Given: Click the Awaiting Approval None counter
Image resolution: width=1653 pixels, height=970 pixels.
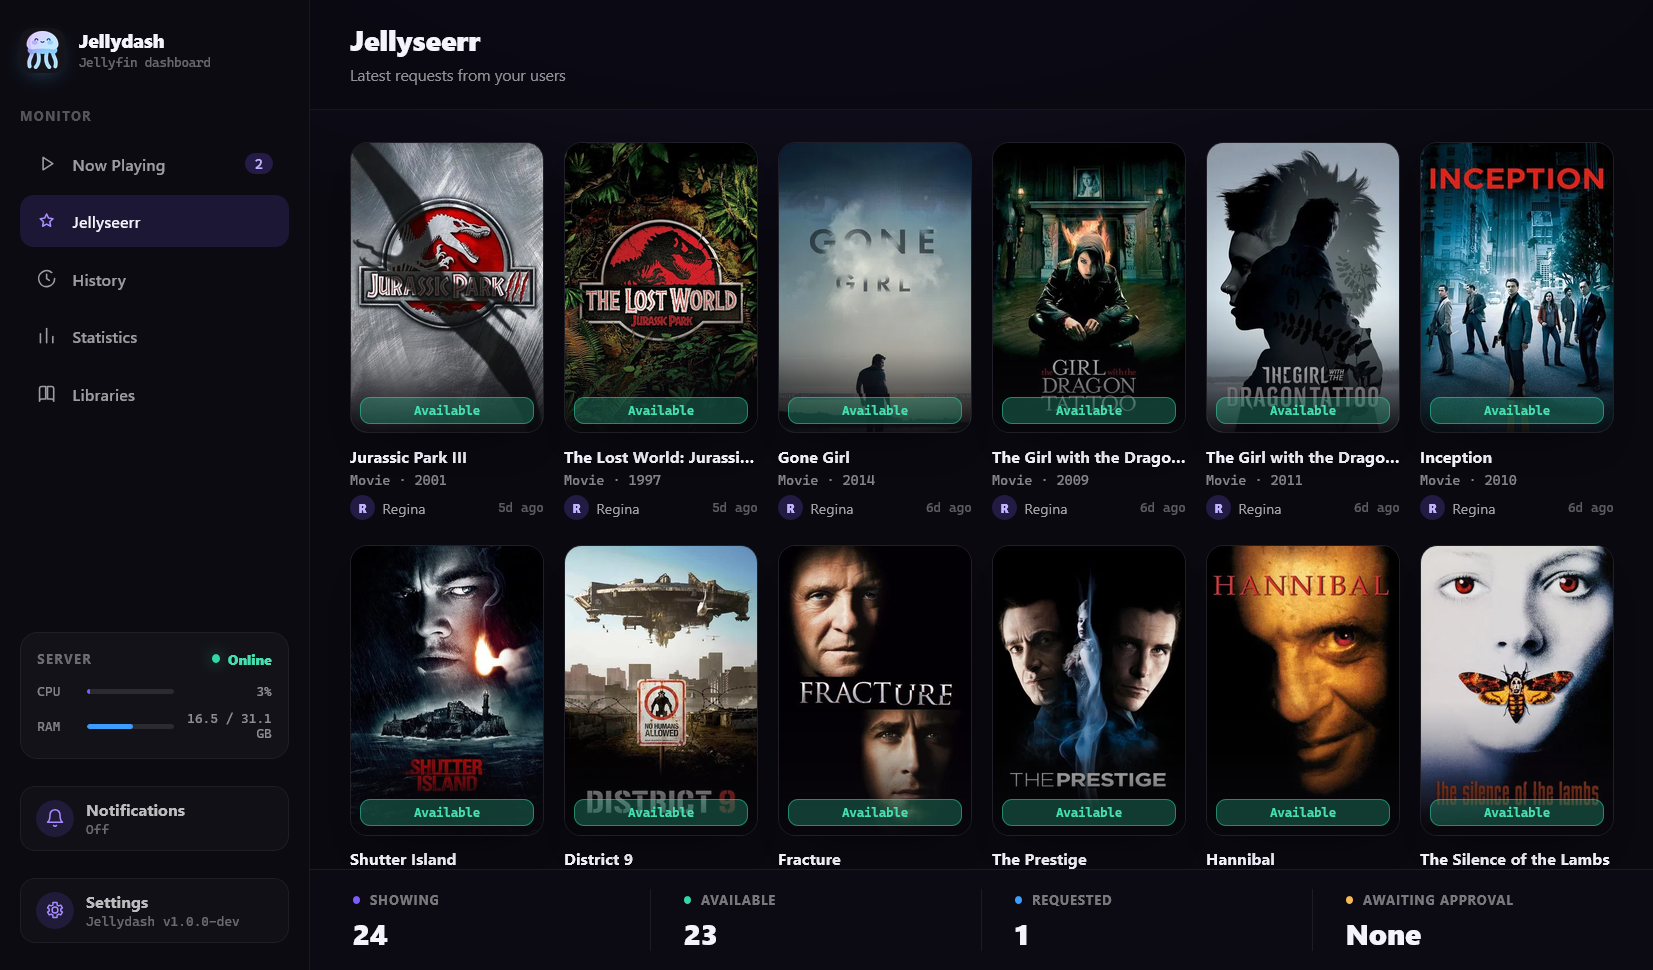Looking at the screenshot, I should [1430, 918].
